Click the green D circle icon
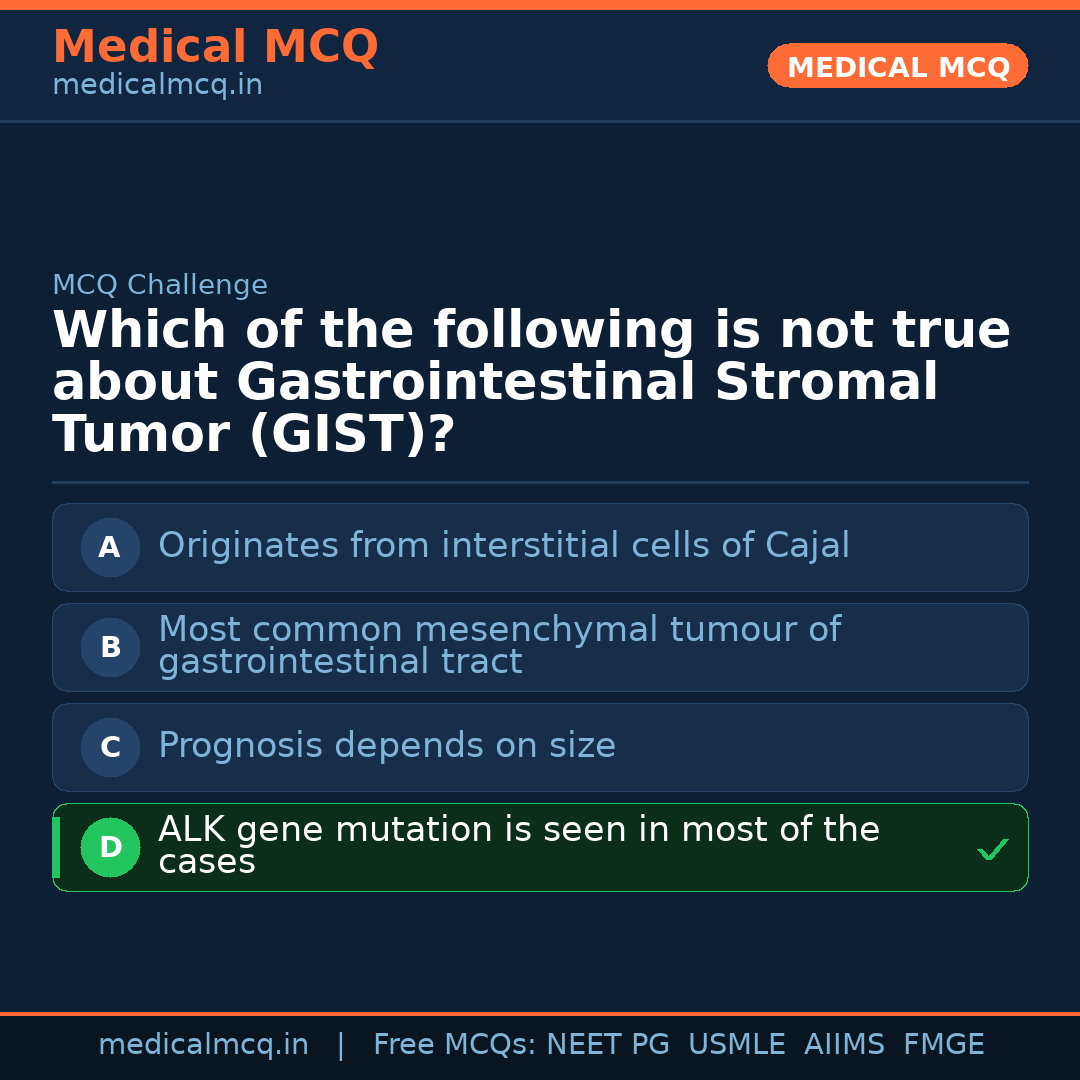Screen dimensions: 1080x1080 tap(110, 847)
